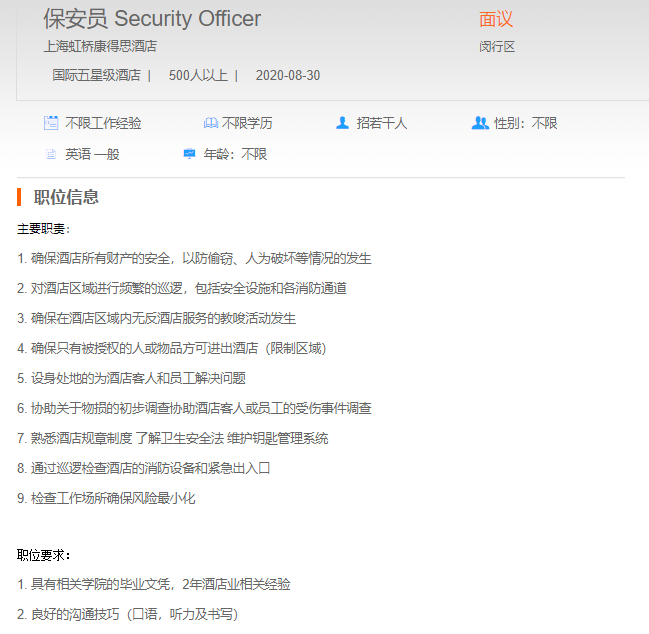Click the 国际五星级酒店 hotel type tag
649x634 pixels.
pos(96,75)
